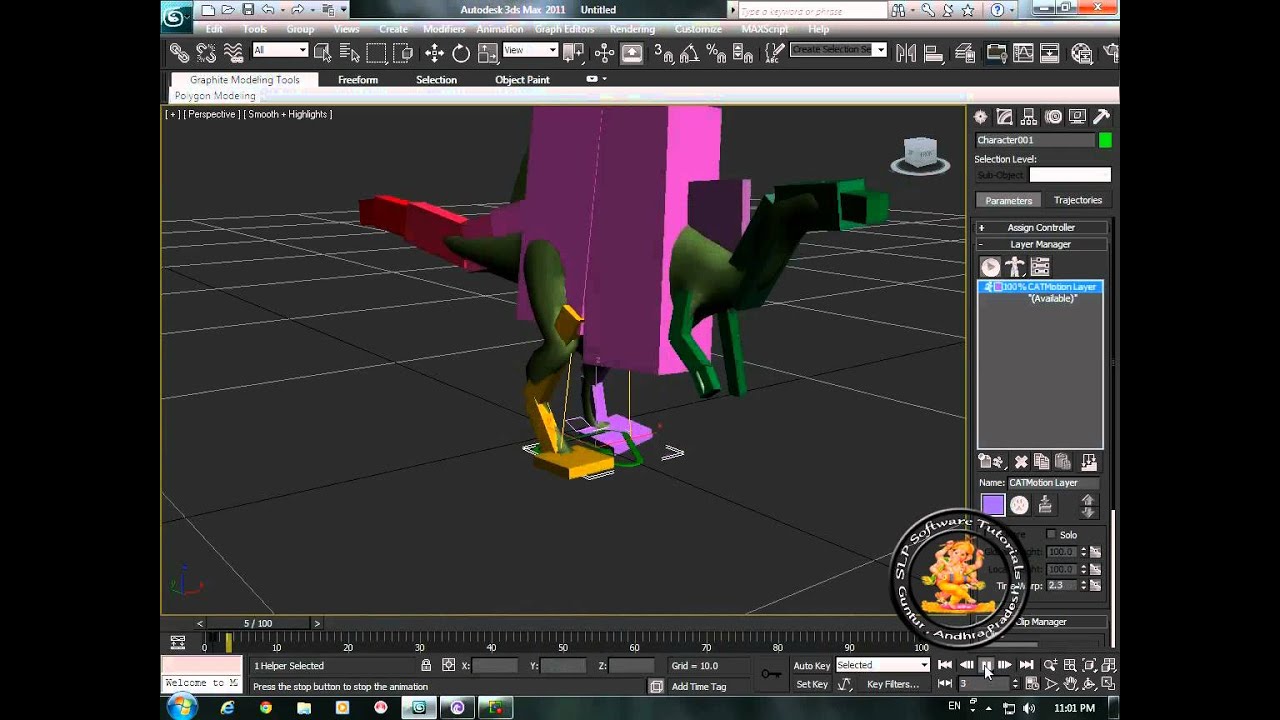Open the Object Paint tab
Image resolution: width=1280 pixels, height=720 pixels.
522,80
